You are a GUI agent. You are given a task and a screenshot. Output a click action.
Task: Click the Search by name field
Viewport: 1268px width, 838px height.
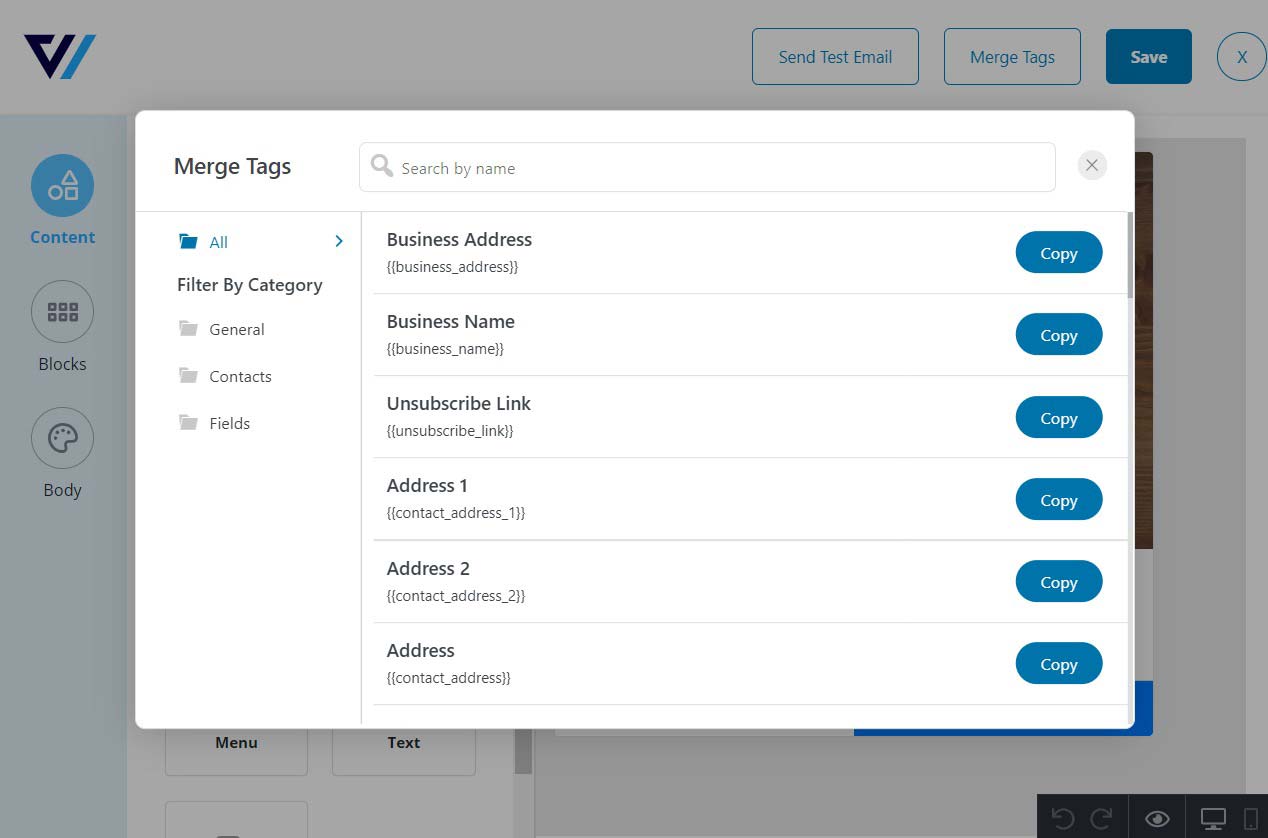(707, 167)
